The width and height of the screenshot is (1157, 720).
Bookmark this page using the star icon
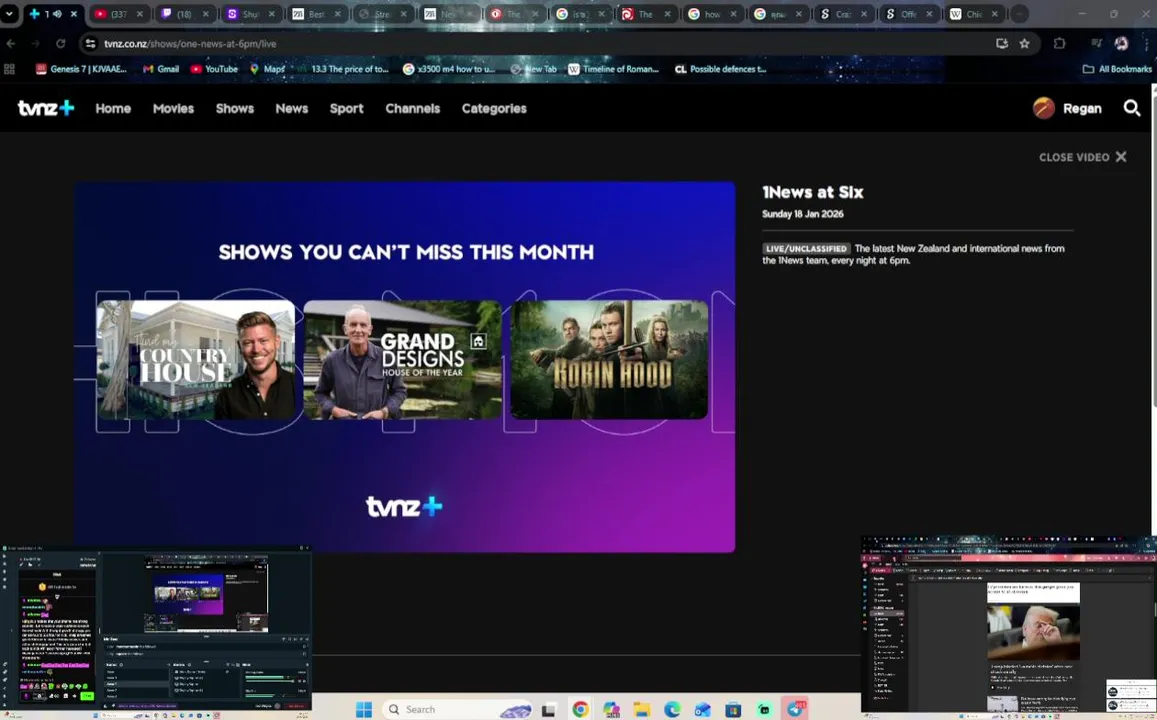point(1024,44)
